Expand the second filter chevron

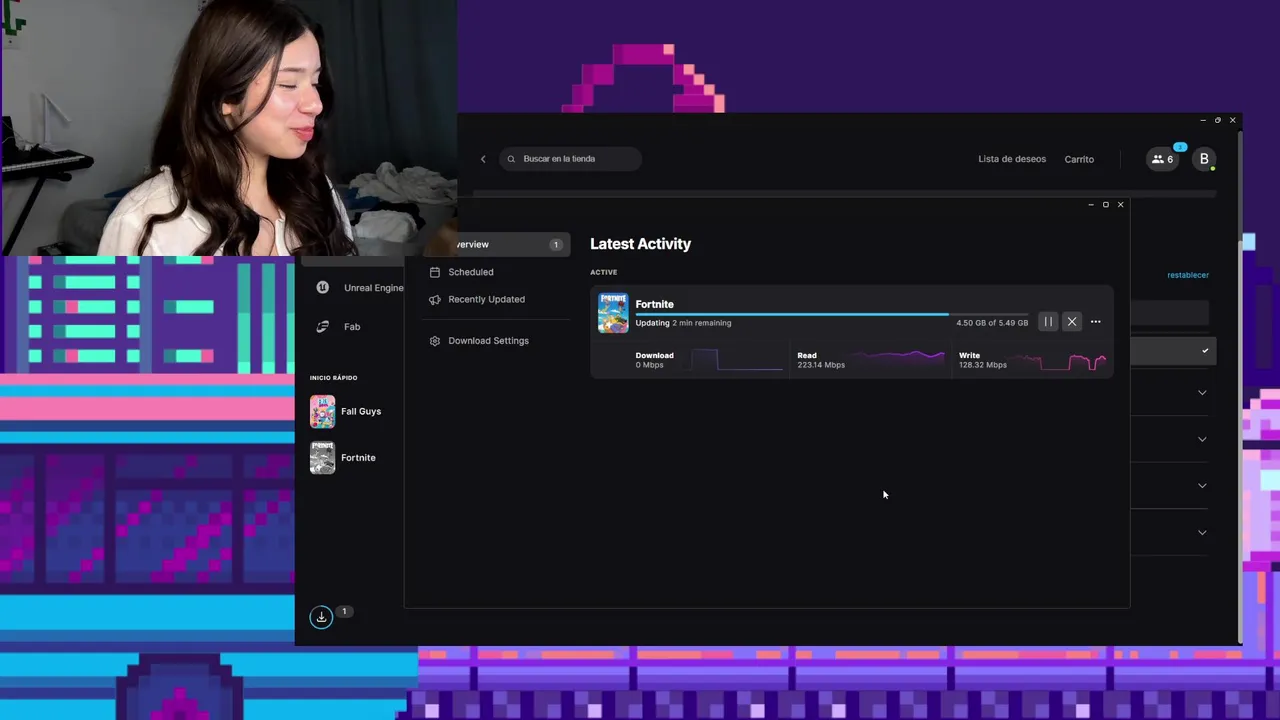[1202, 439]
